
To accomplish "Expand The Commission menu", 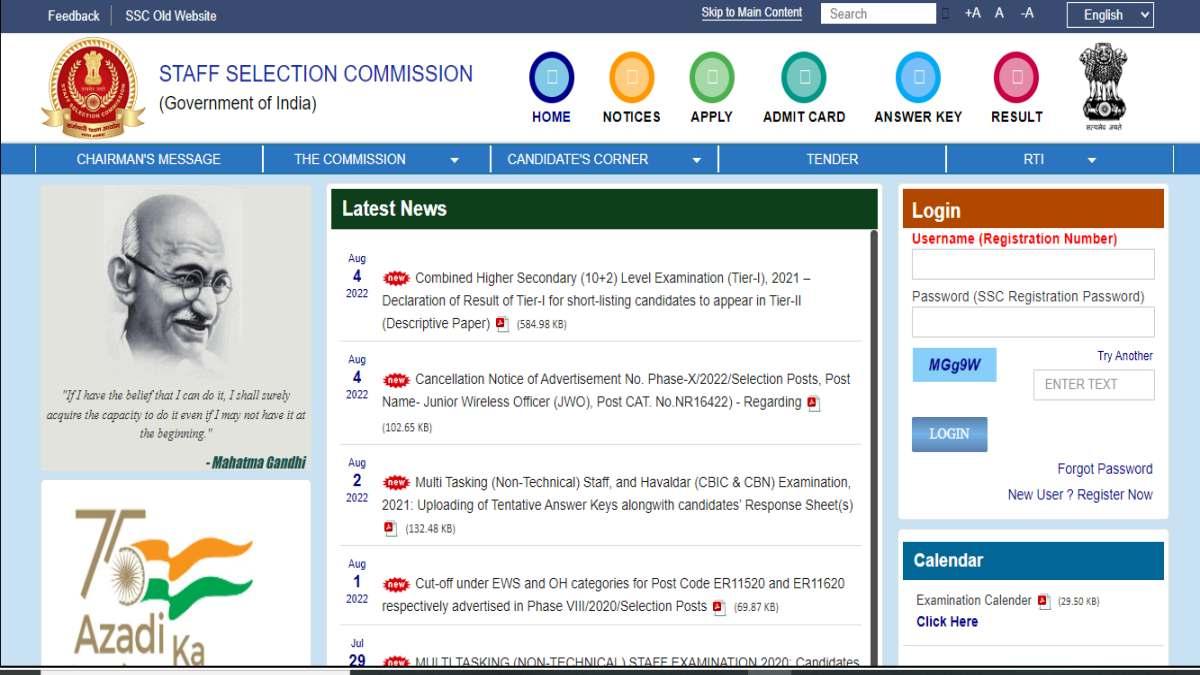I will click(376, 159).
